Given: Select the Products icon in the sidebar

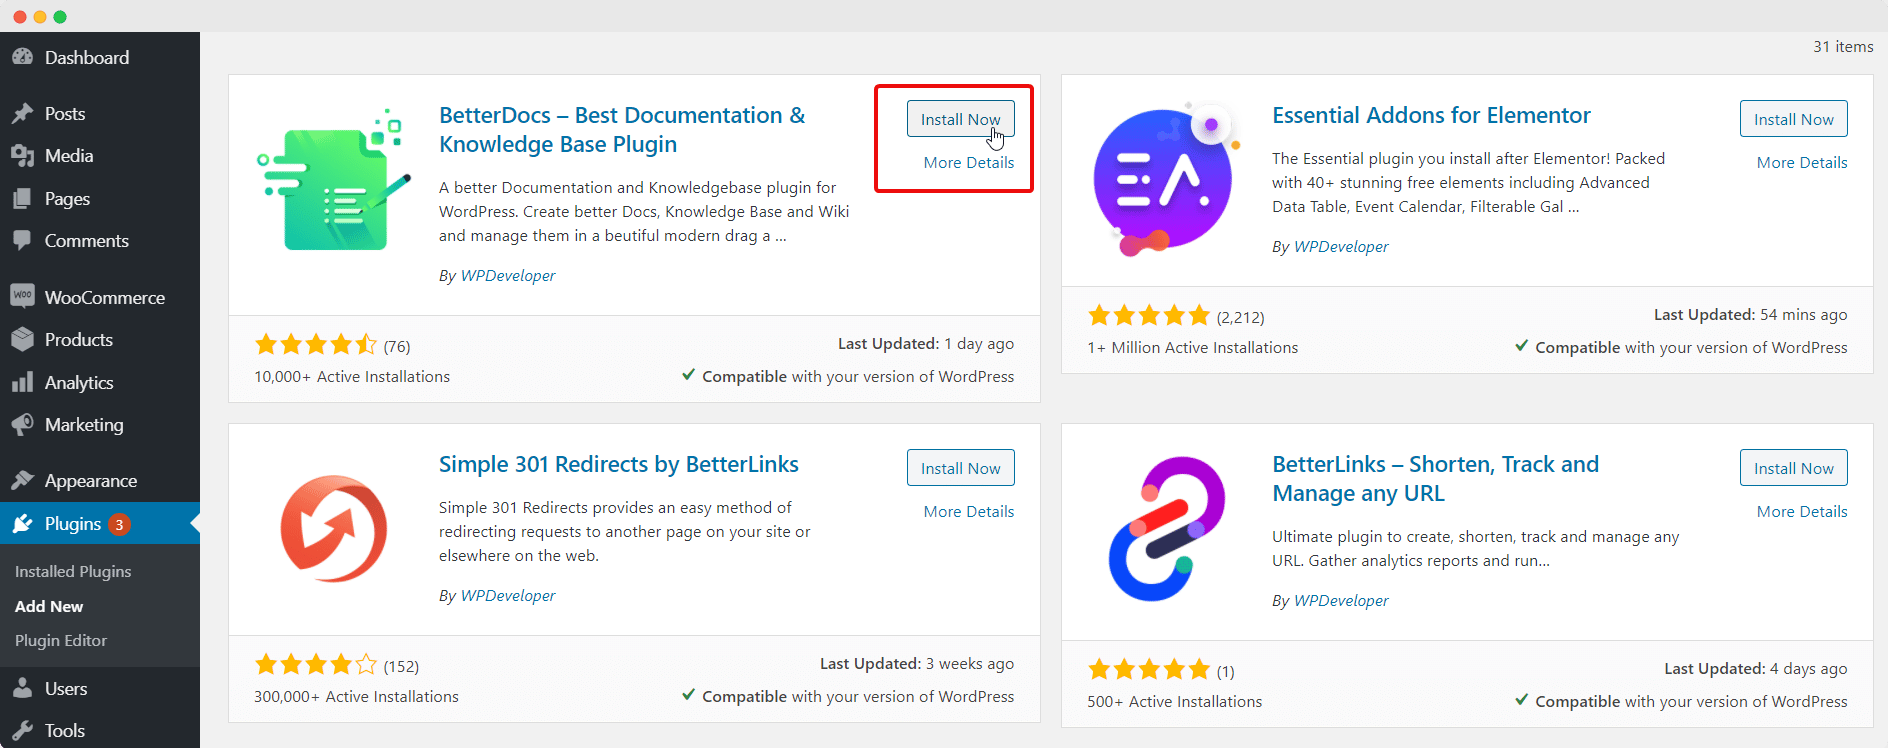Looking at the screenshot, I should tap(22, 339).
